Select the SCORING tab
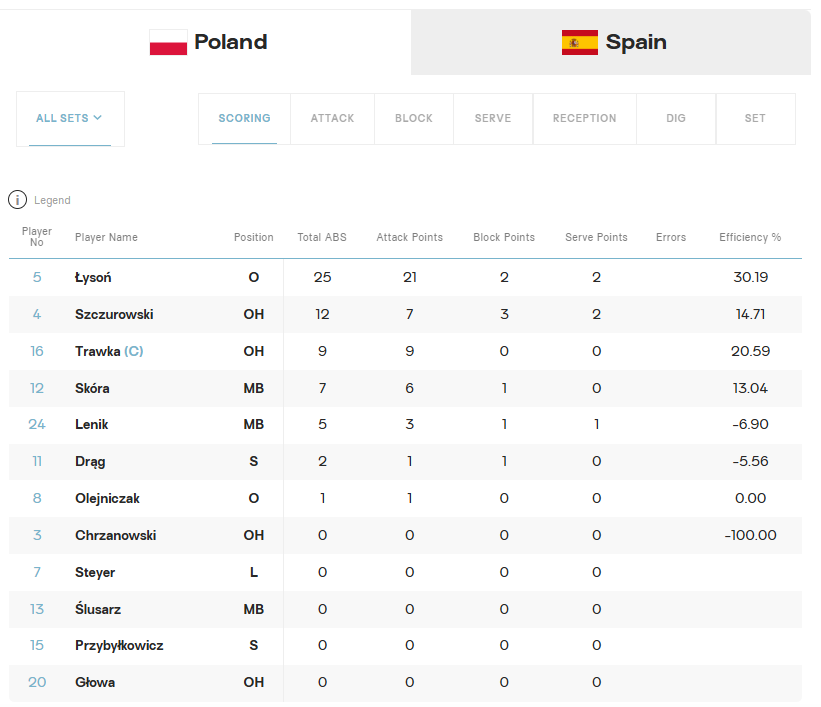Screen dimensions: 821x707 click(245, 118)
